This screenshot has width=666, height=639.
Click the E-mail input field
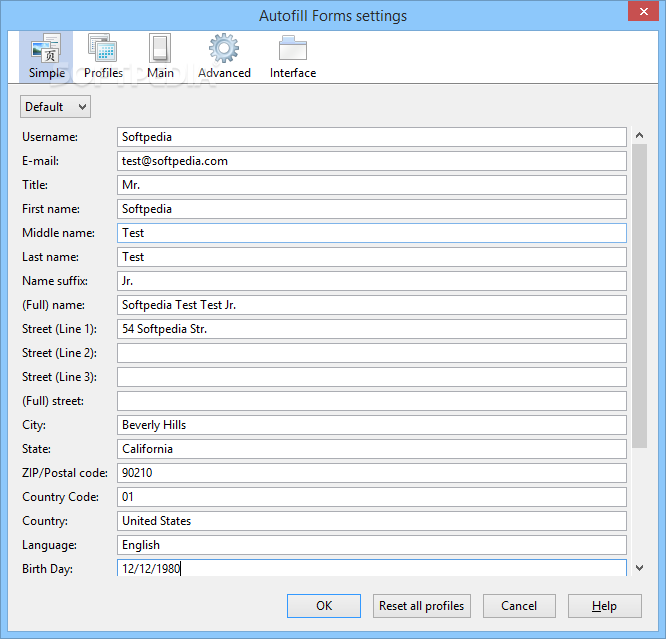372,161
